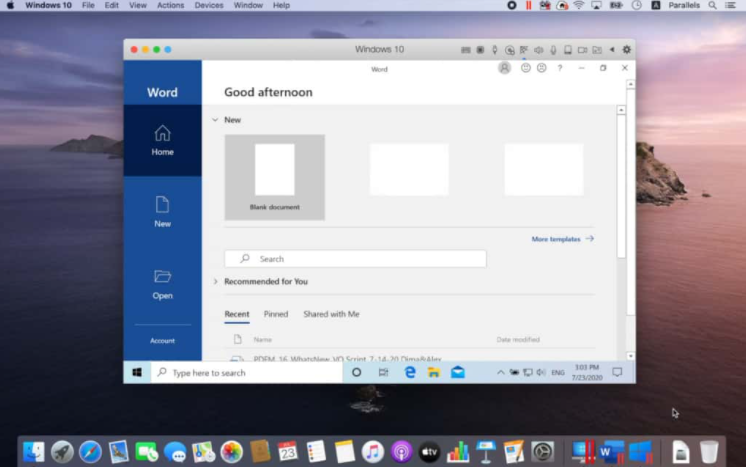Open Safari from the Dock
746x467 pixels.
(90, 452)
